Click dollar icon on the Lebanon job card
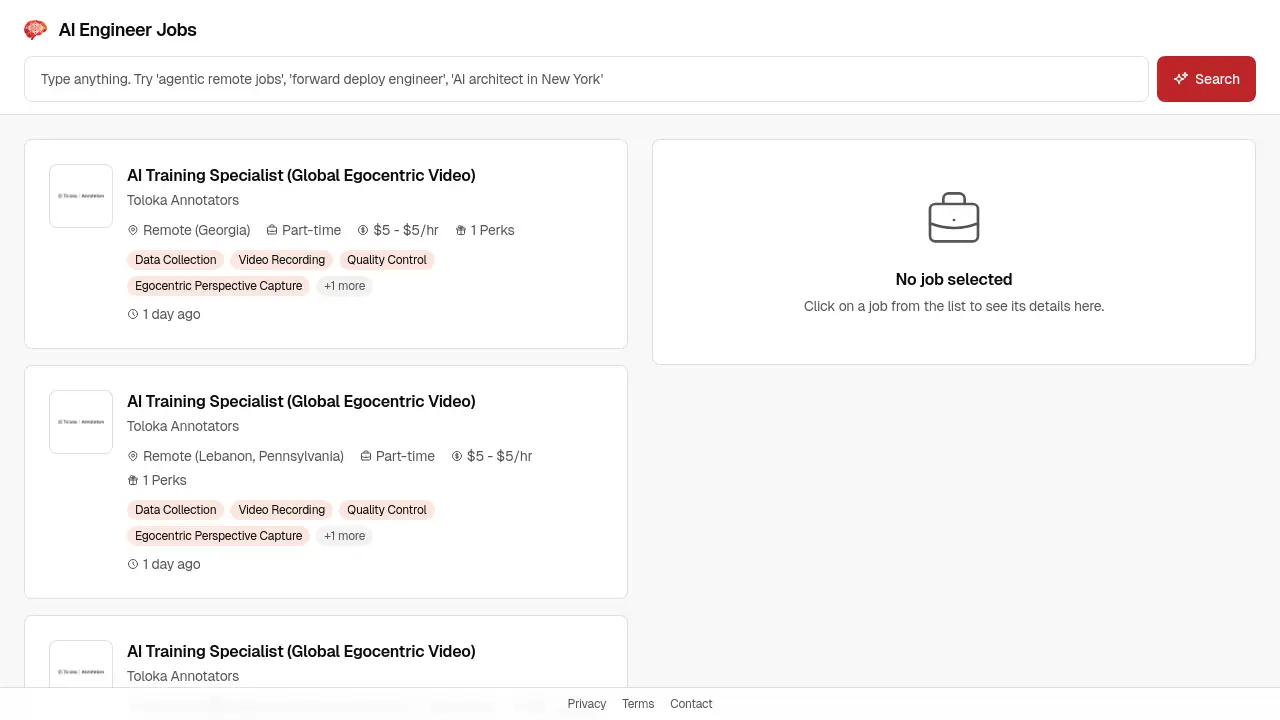Viewport: 1280px width, 720px height. tap(457, 456)
